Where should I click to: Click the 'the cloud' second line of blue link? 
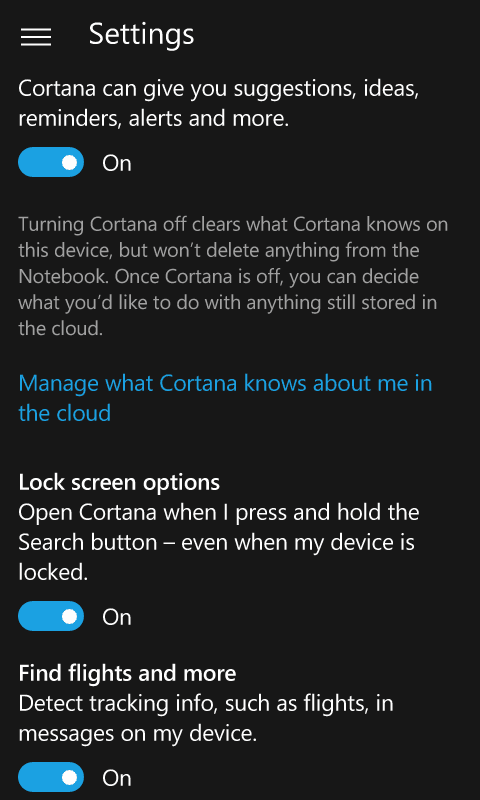65,413
